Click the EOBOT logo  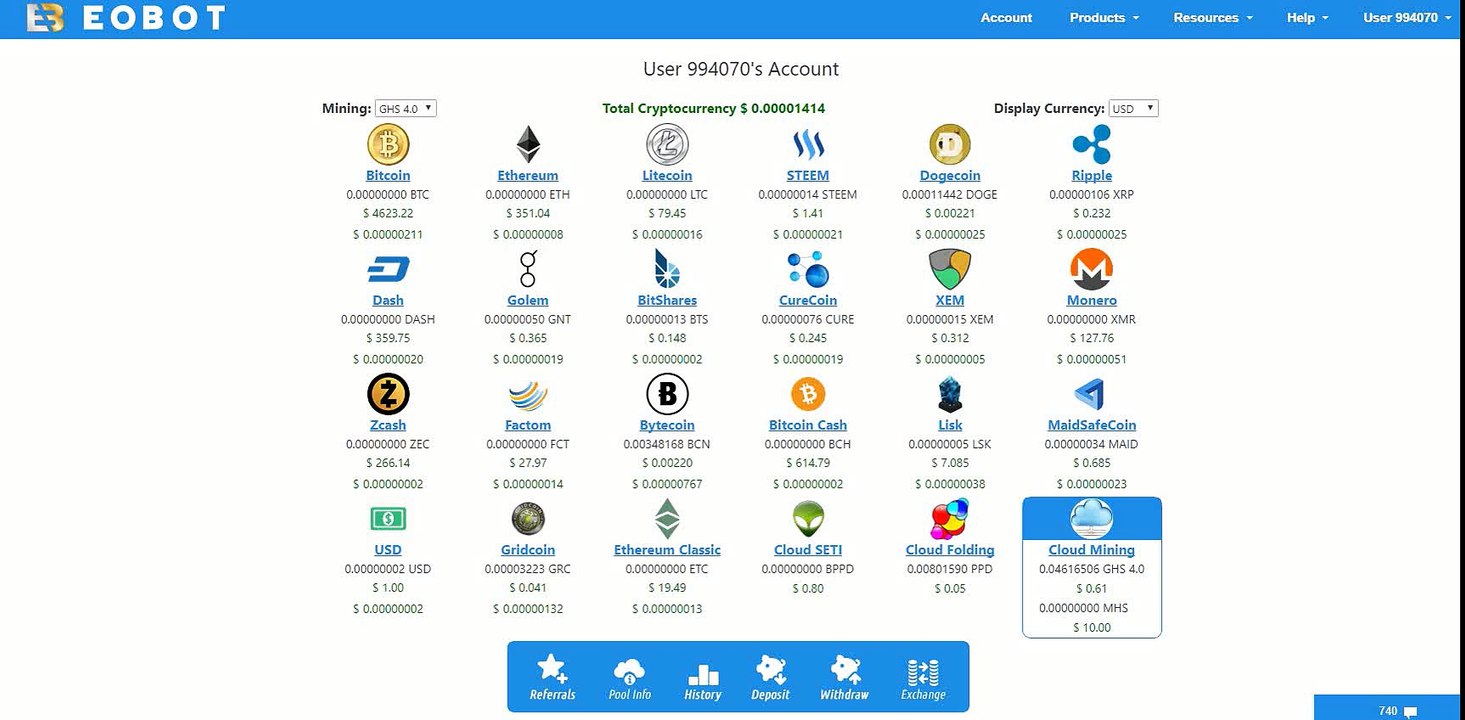tap(126, 18)
